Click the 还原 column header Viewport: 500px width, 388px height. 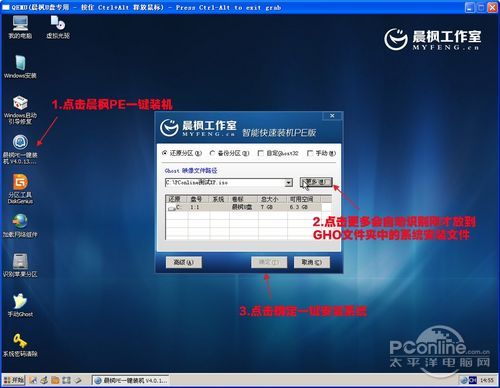(176, 199)
